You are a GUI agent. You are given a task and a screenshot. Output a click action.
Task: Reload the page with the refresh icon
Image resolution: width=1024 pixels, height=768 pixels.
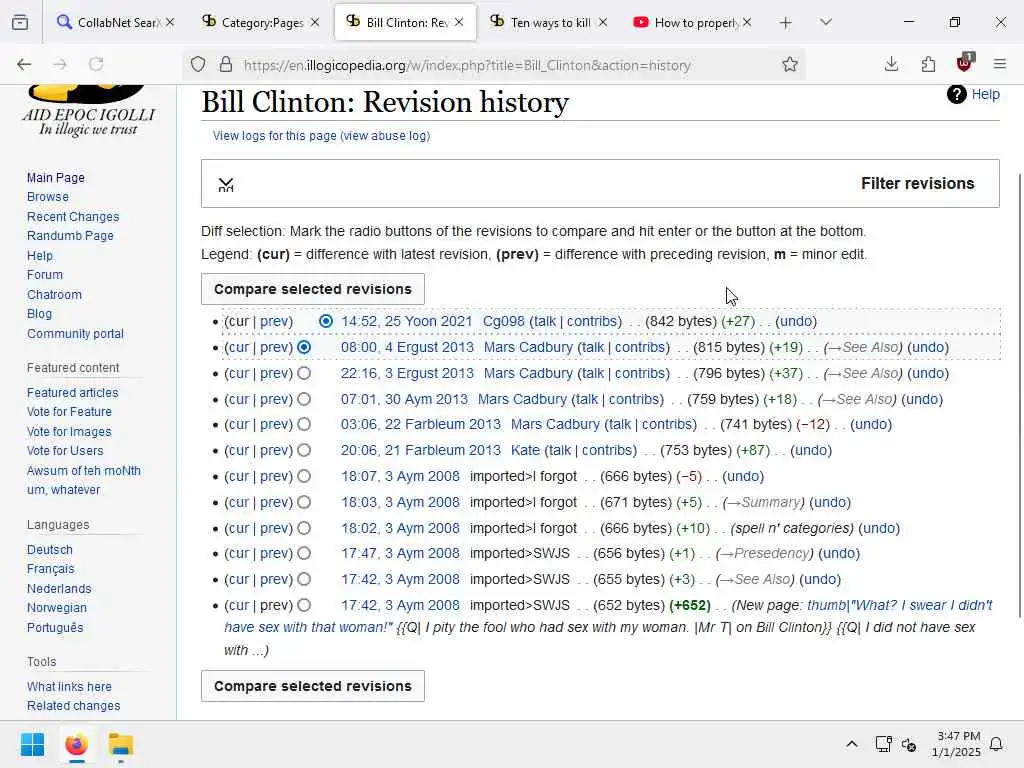pos(96,64)
